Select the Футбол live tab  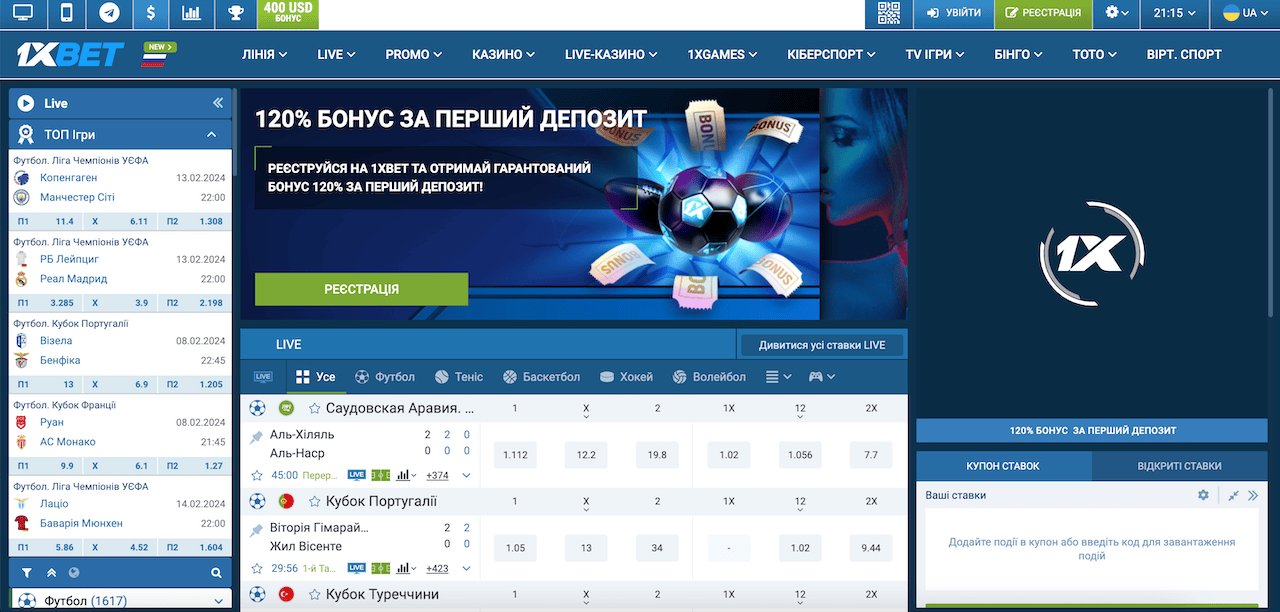tap(385, 377)
